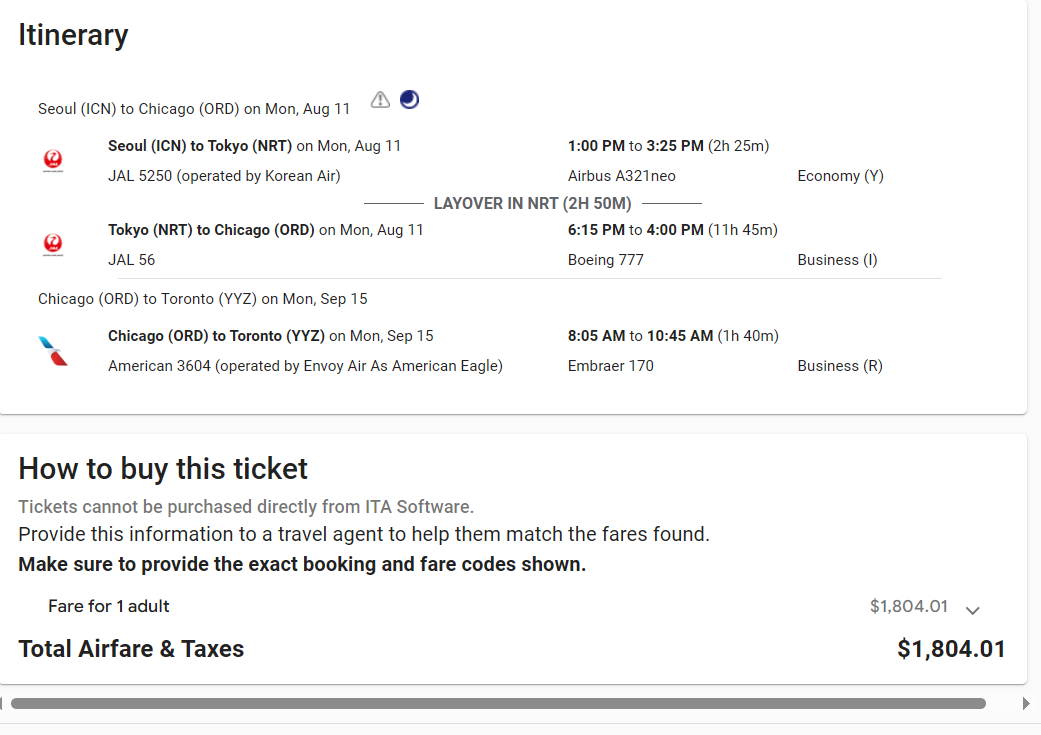Screen dimensions: 1041x735
Task: Click the JAL logo on the Seoul to Tokyo flight
Action: click(x=53, y=160)
